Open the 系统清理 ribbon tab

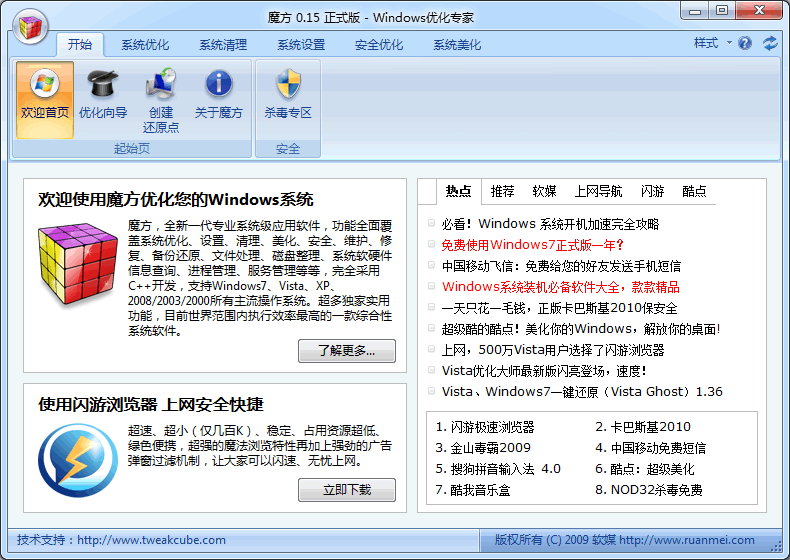[223, 45]
